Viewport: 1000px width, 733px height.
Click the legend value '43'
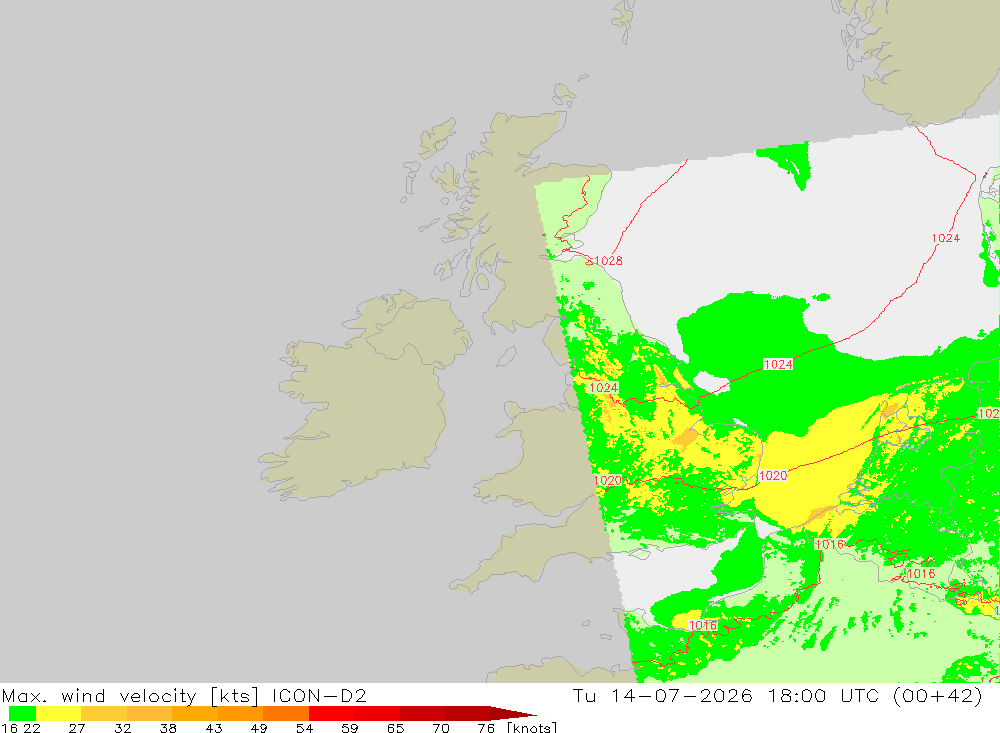[214, 728]
